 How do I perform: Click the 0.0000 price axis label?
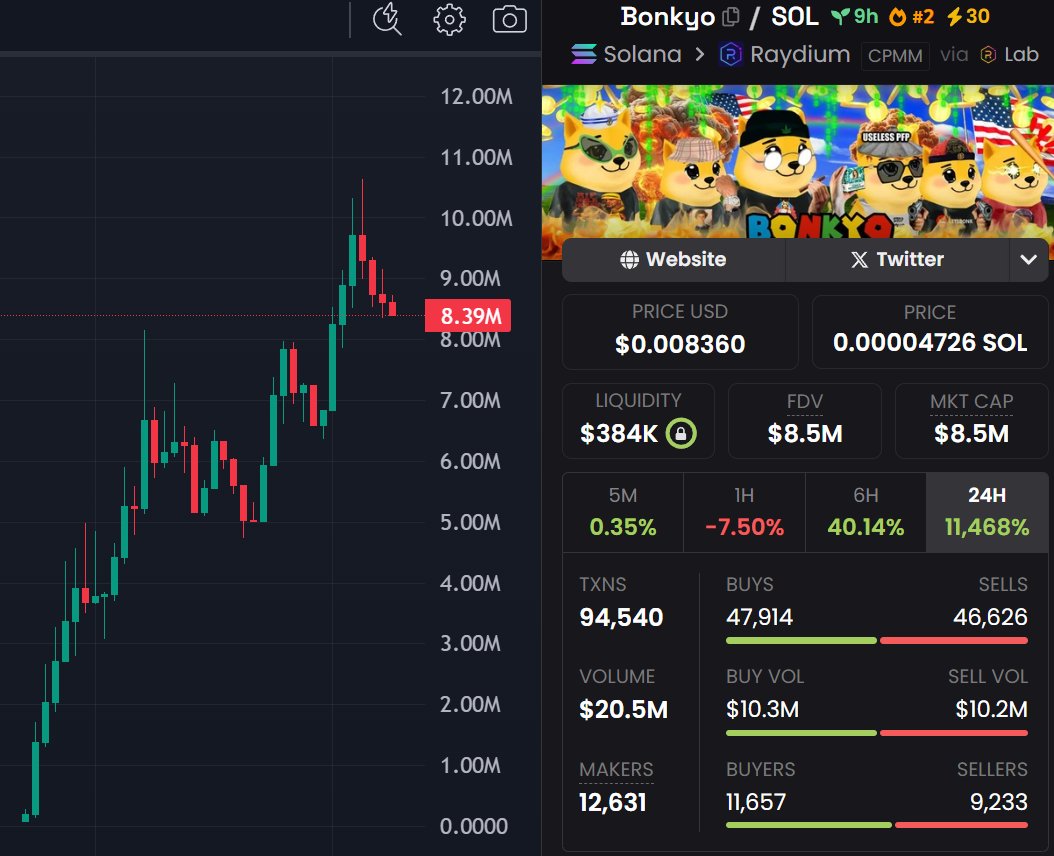pyautogui.click(x=474, y=826)
